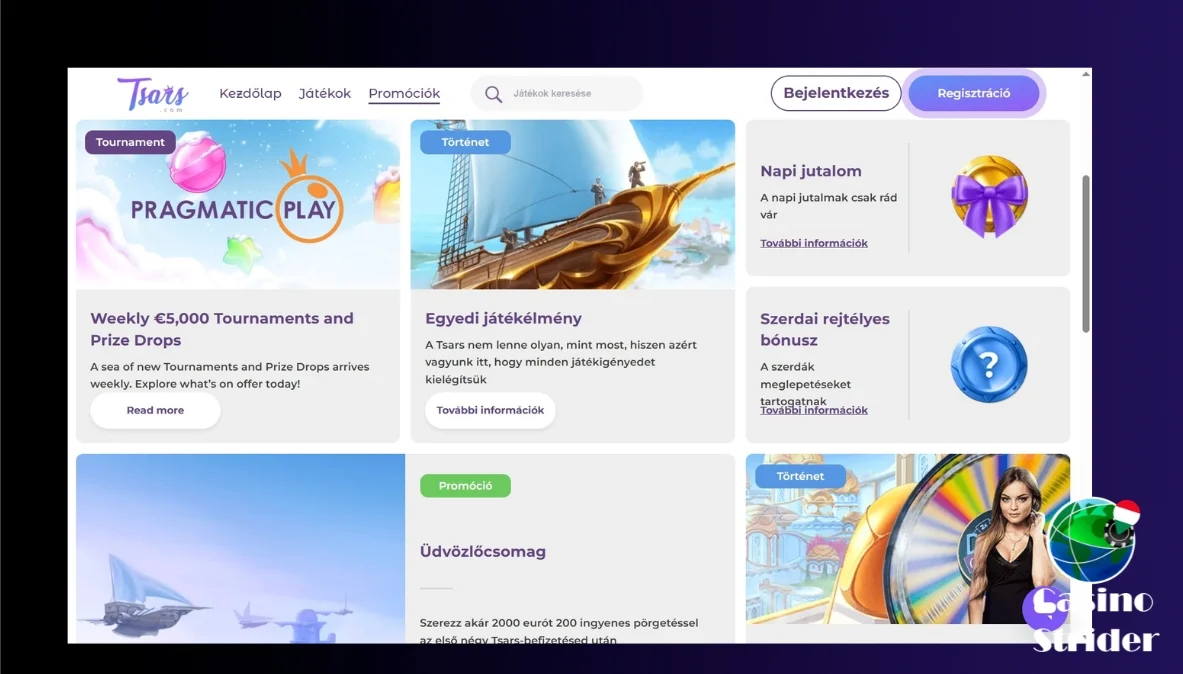Open the Játékok menu item
The width and height of the screenshot is (1183, 674).
coord(324,94)
